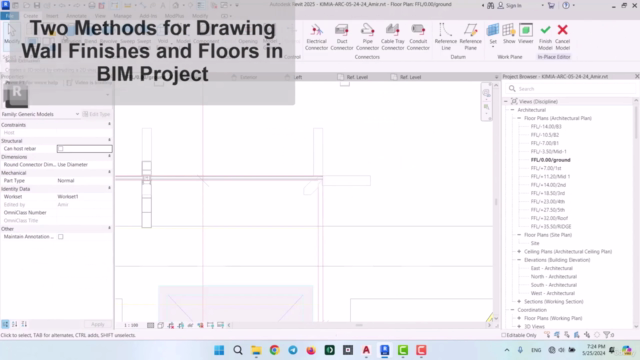Expand Ceiling Plans (Architectural Ceiling Plan) node
Viewport: 640px width, 360px height.
click(x=519, y=251)
